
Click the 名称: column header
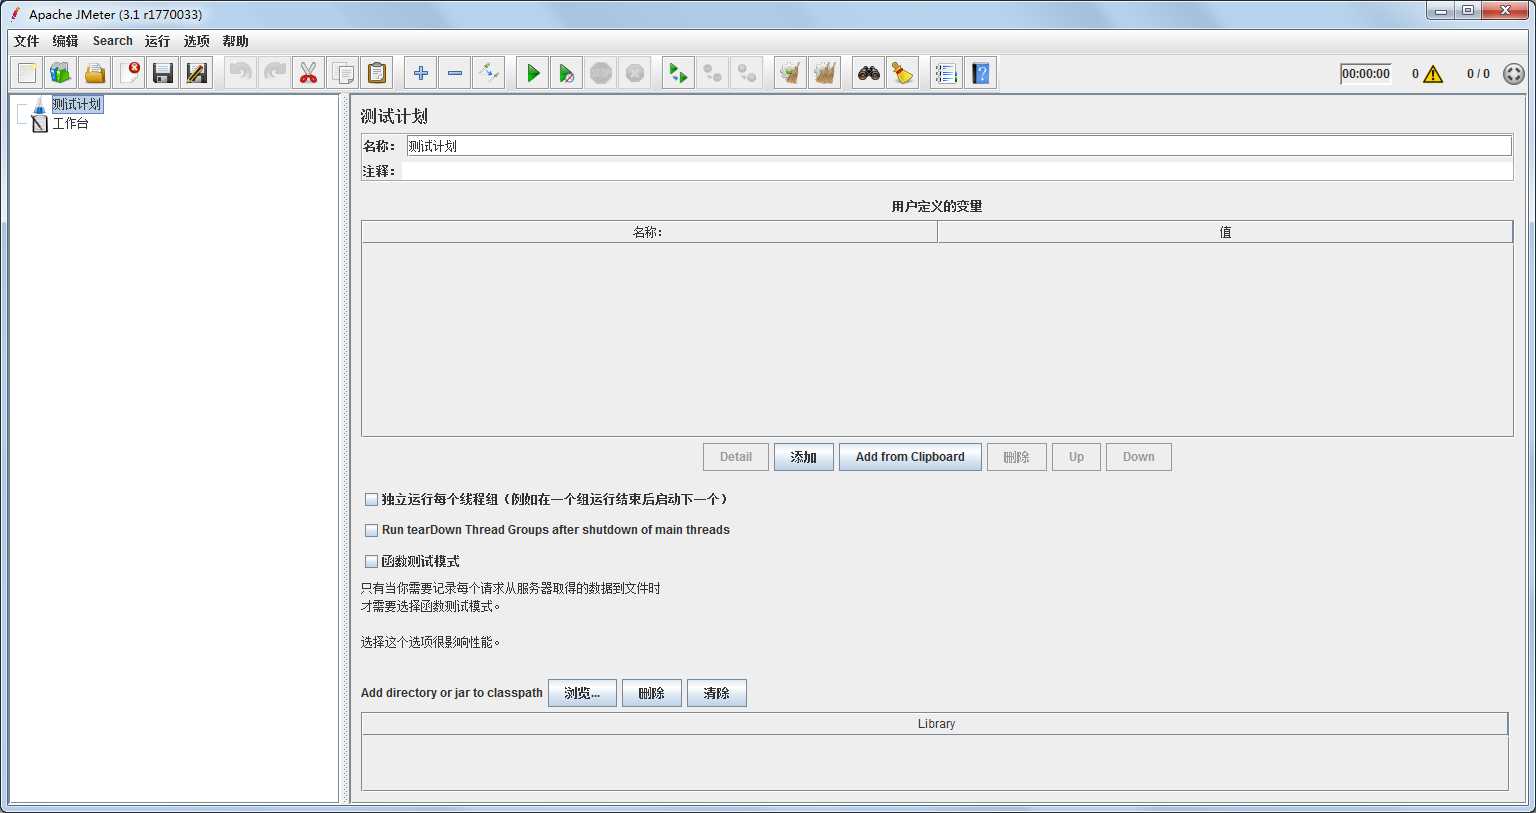pyautogui.click(x=649, y=232)
